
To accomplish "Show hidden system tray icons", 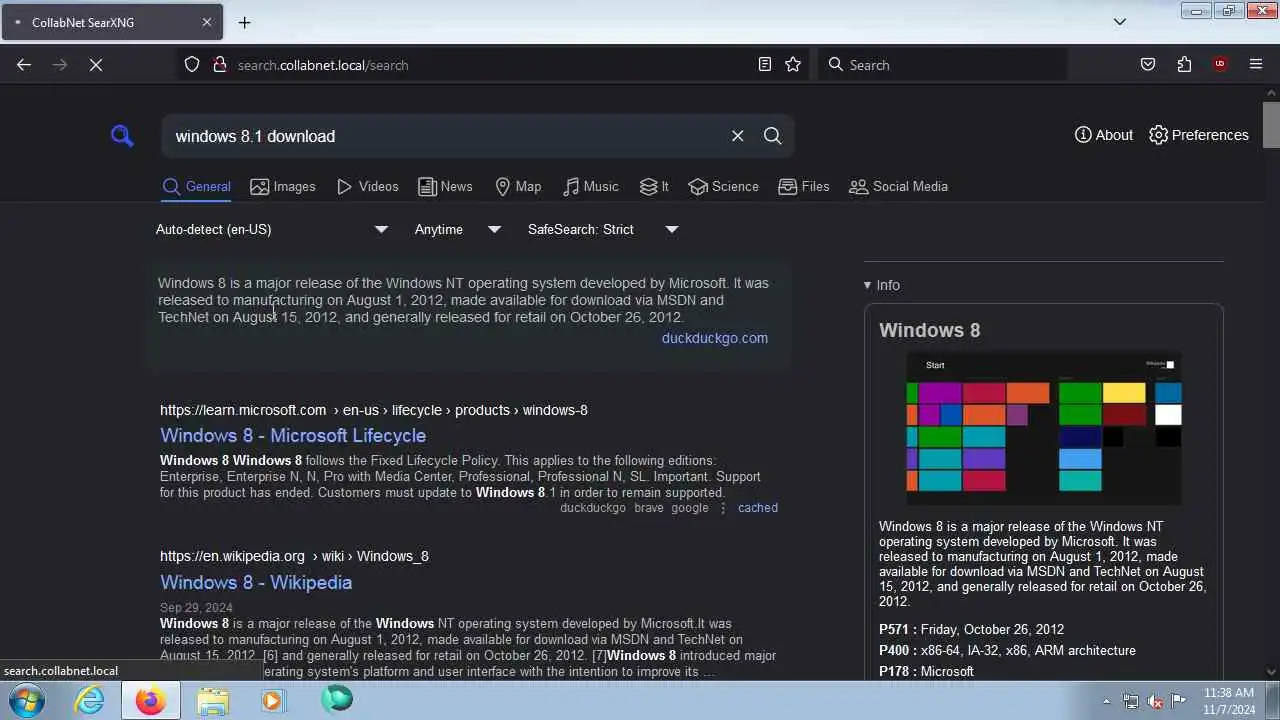I will (x=1106, y=701).
